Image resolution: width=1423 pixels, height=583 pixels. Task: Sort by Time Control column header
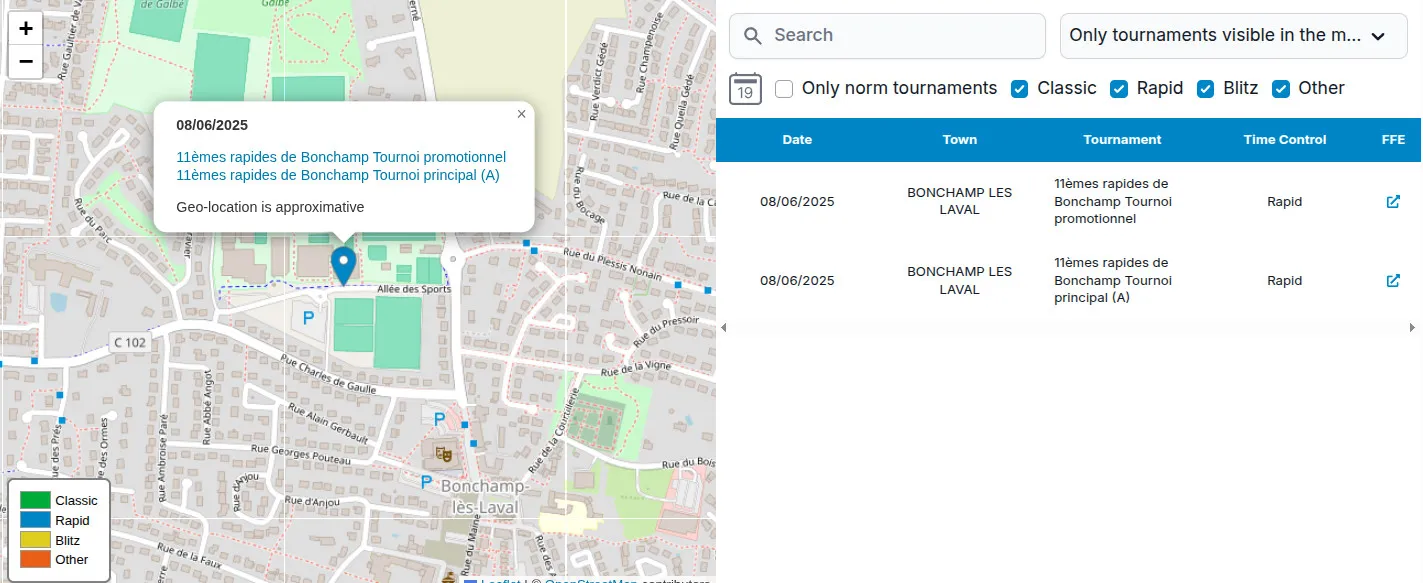click(1284, 140)
